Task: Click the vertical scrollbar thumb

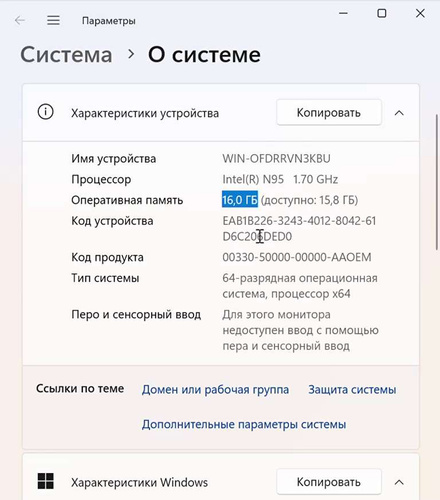Action: pyautogui.click(x=437, y=182)
